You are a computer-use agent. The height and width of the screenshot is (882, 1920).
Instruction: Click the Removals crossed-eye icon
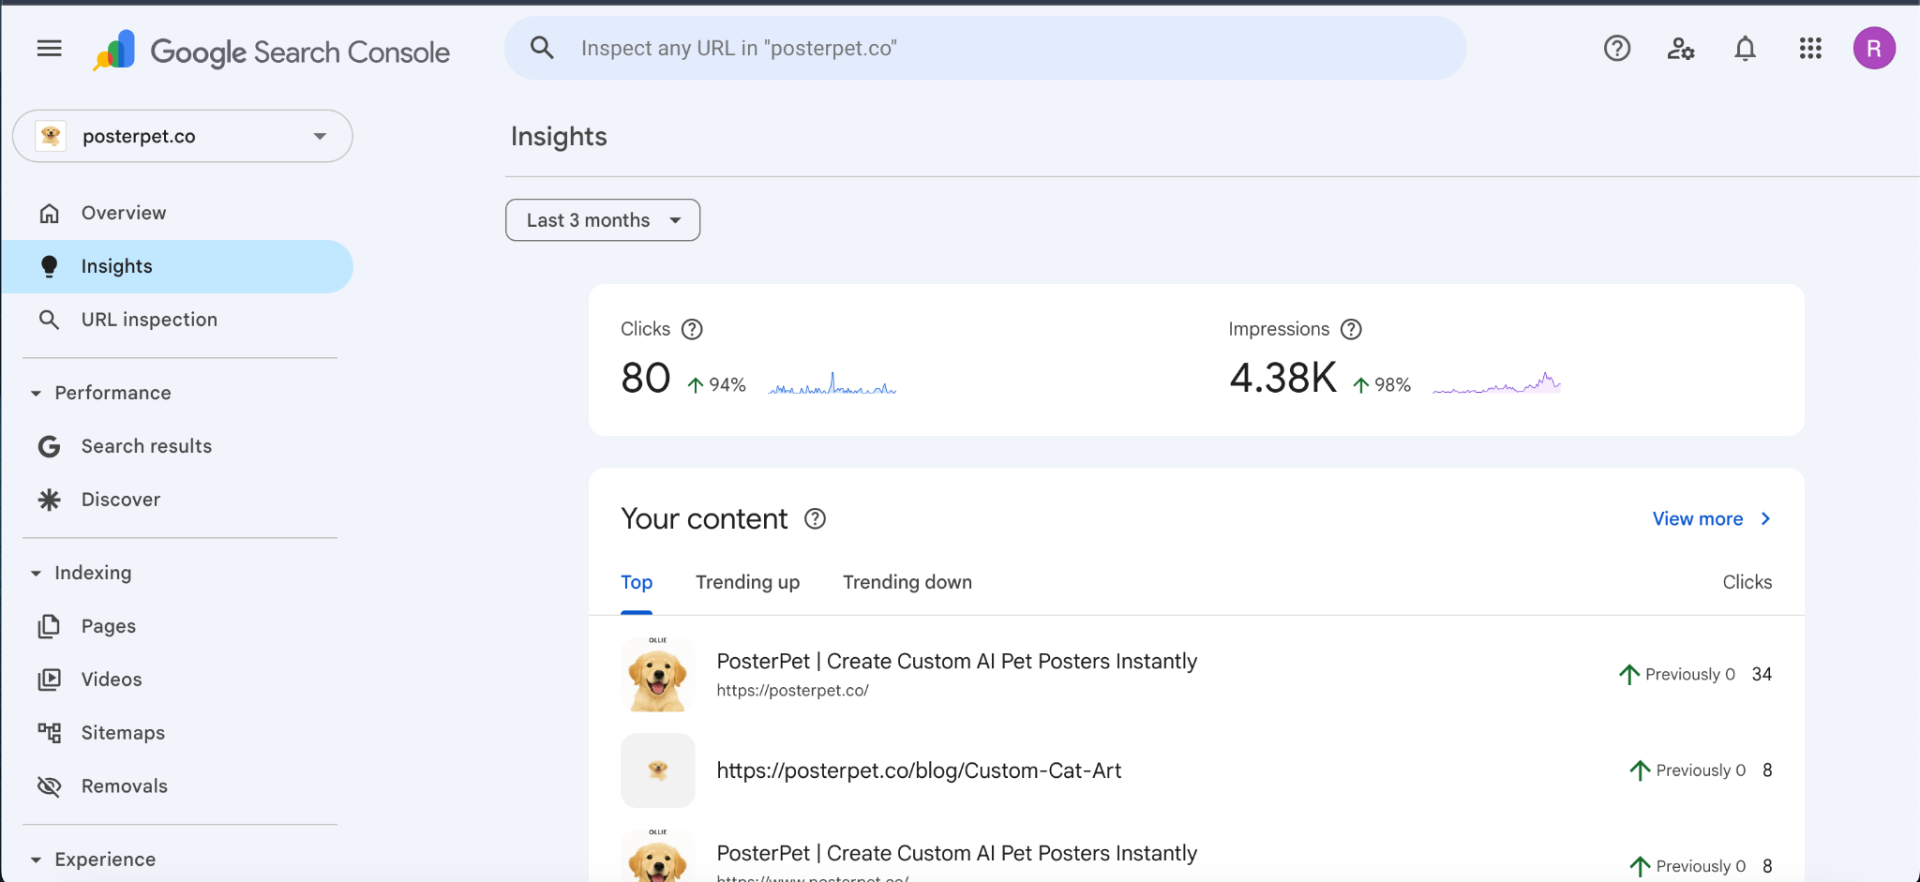49,786
